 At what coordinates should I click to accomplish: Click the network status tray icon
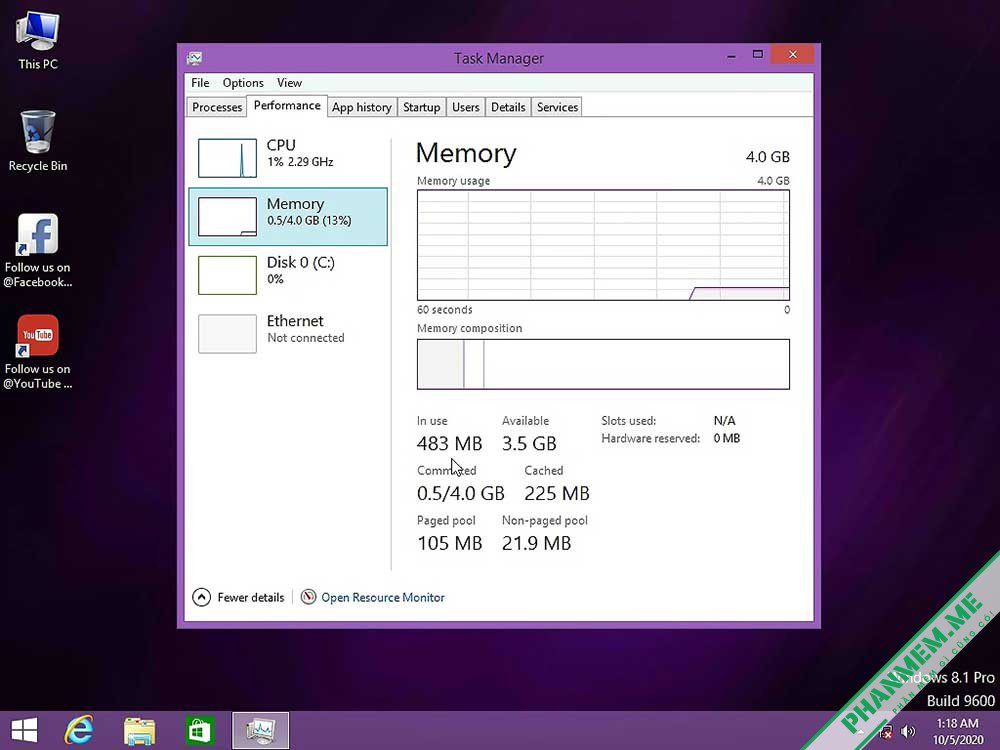pyautogui.click(x=886, y=732)
